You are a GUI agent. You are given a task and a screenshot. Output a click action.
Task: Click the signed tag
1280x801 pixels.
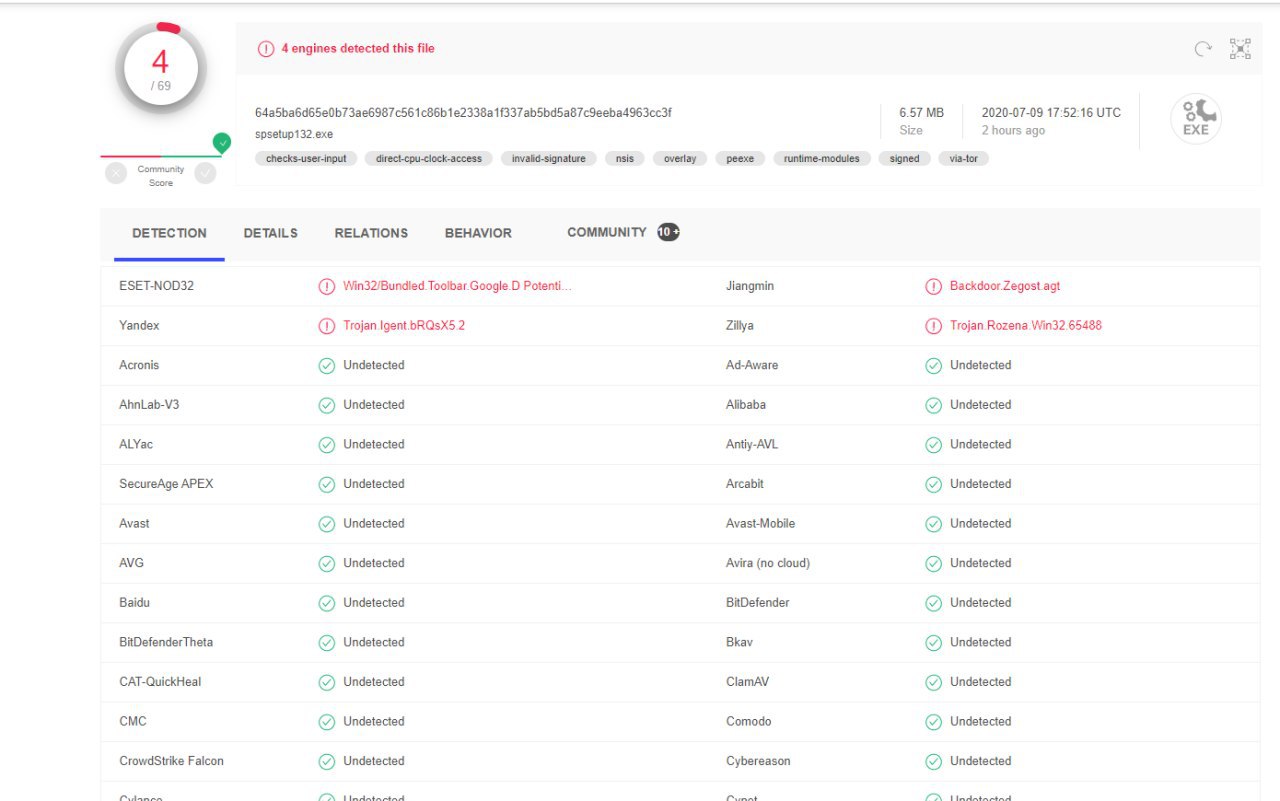point(905,158)
